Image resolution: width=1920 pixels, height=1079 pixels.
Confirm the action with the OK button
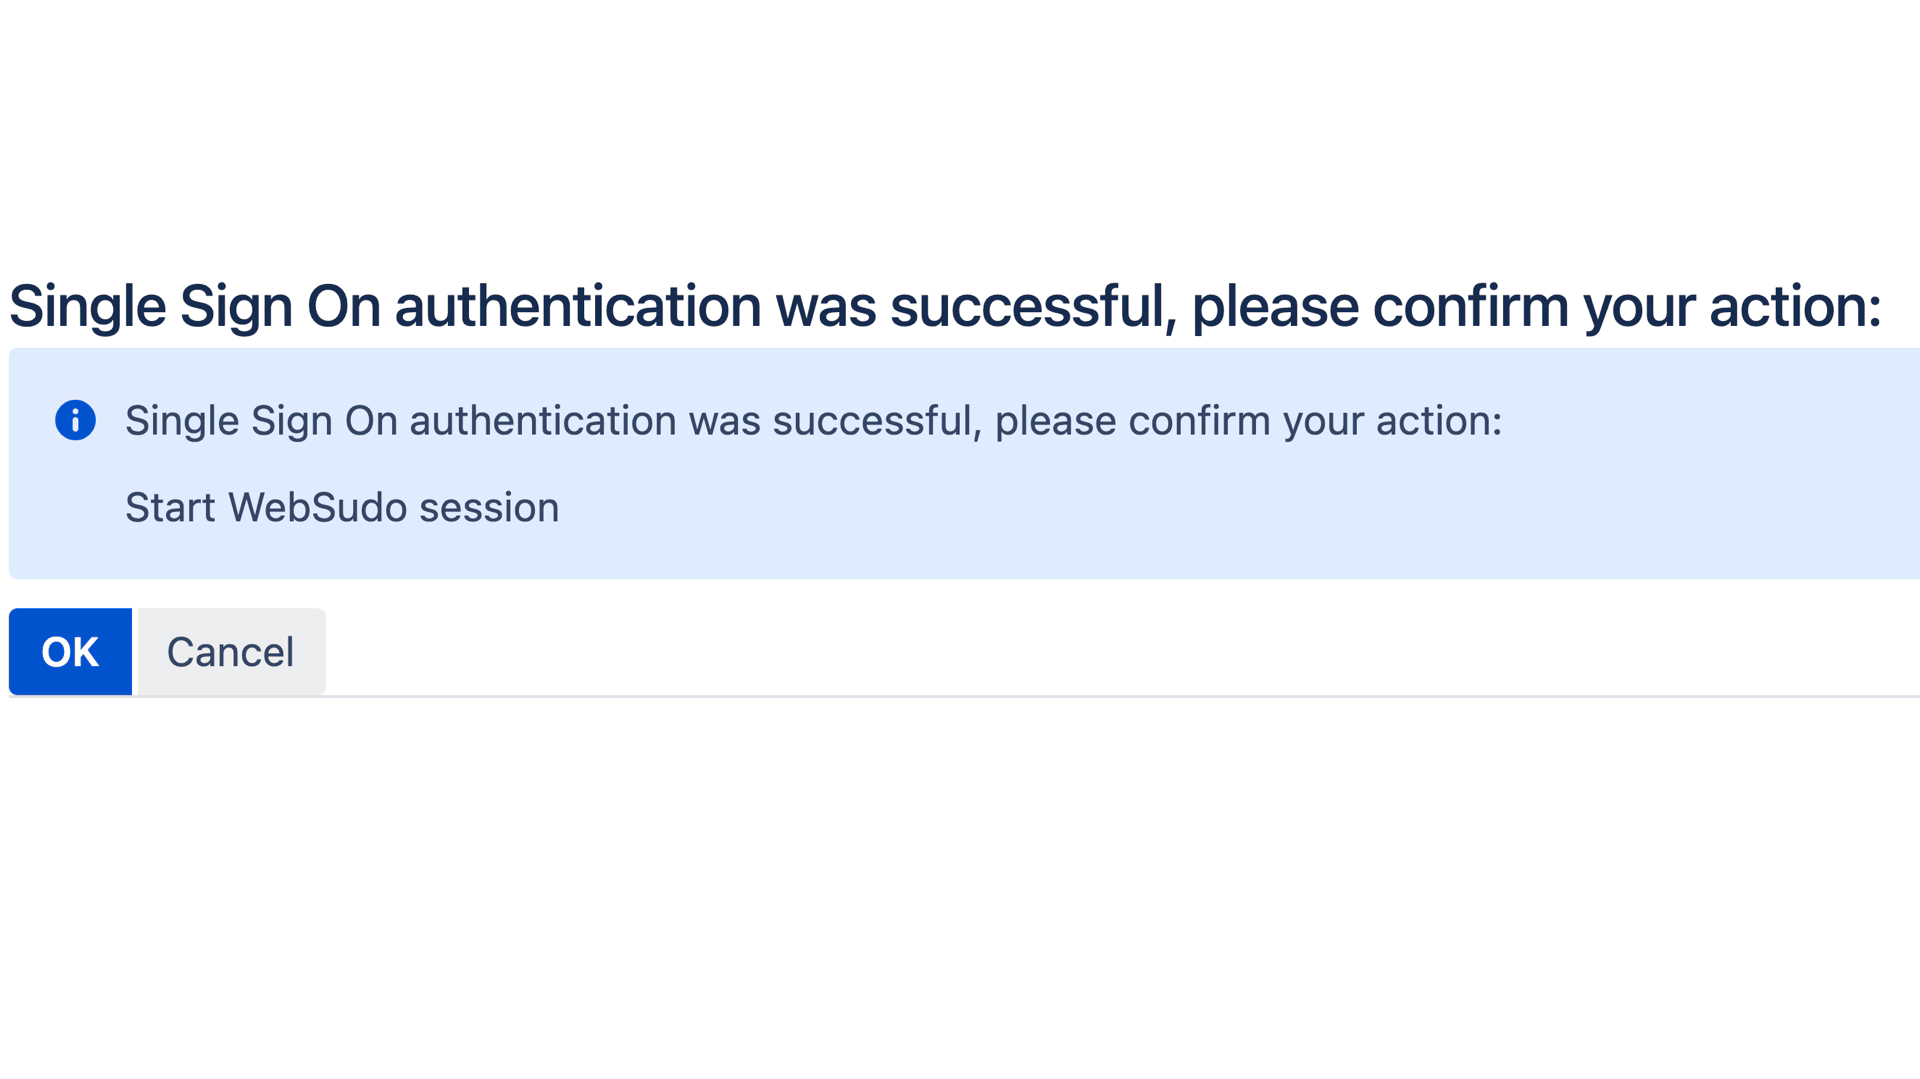coord(70,652)
